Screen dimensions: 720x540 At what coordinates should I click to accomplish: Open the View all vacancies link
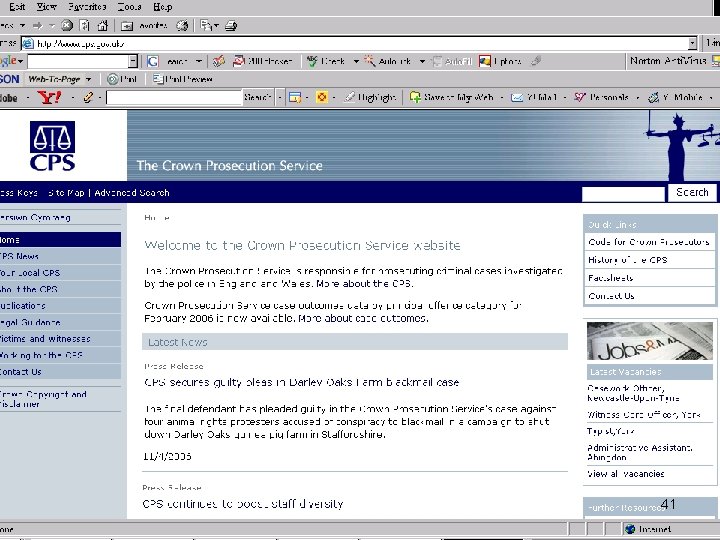coord(626,474)
